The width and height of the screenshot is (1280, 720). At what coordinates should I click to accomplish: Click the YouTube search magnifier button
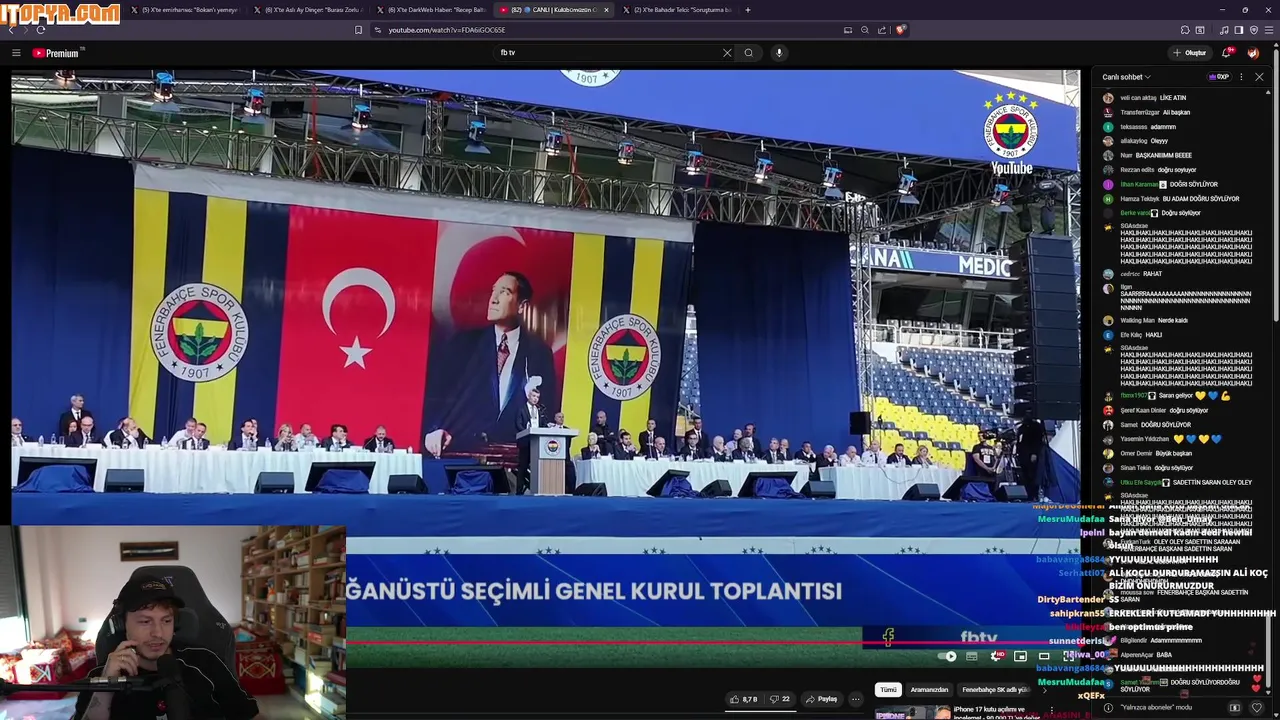click(748, 53)
